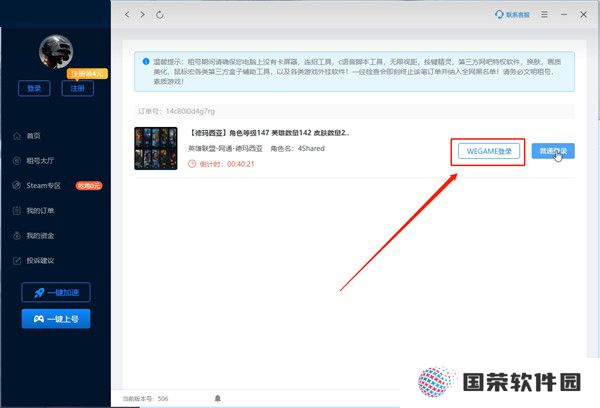The width and height of the screenshot is (600, 408).
Task: Click the home icon in the sidebar
Action: [x=16, y=135]
